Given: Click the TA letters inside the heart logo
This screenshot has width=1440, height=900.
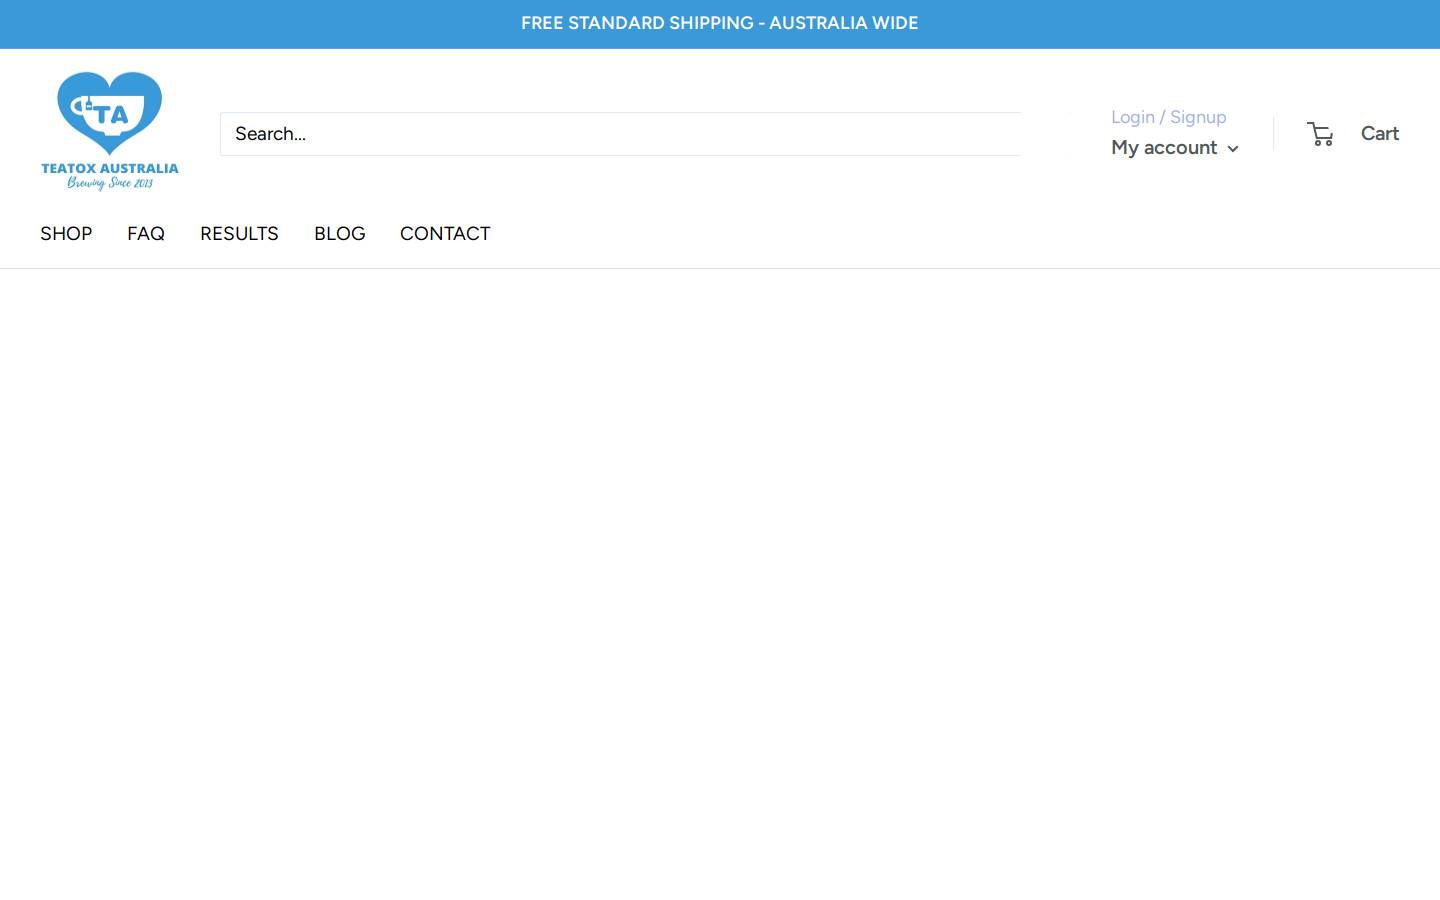Looking at the screenshot, I should (112, 114).
